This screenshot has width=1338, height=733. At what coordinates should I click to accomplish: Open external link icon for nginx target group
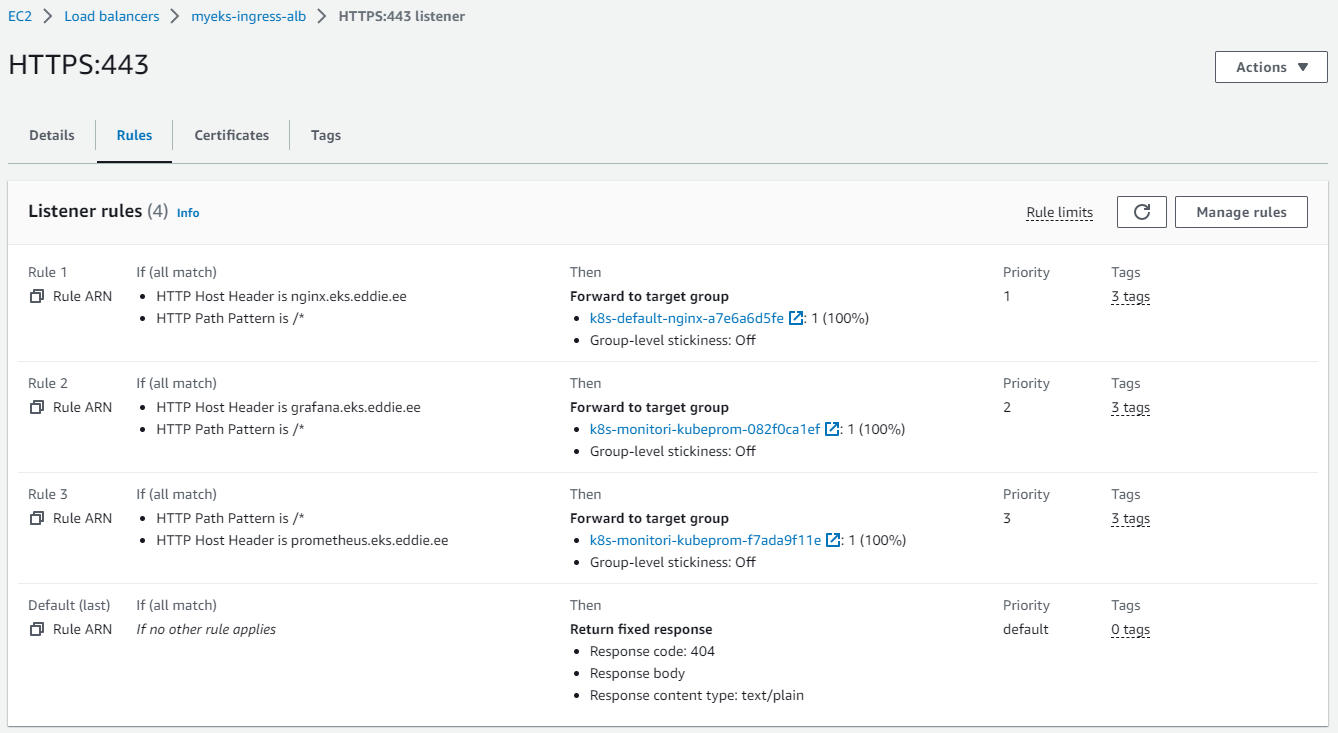click(x=796, y=318)
